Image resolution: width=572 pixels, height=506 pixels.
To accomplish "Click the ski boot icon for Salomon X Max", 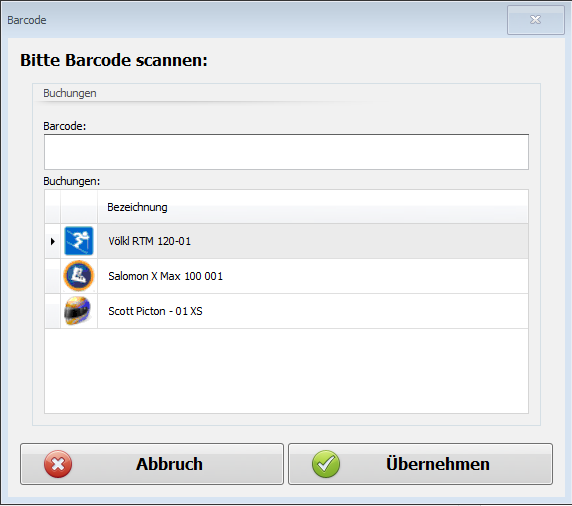I will coord(79,276).
